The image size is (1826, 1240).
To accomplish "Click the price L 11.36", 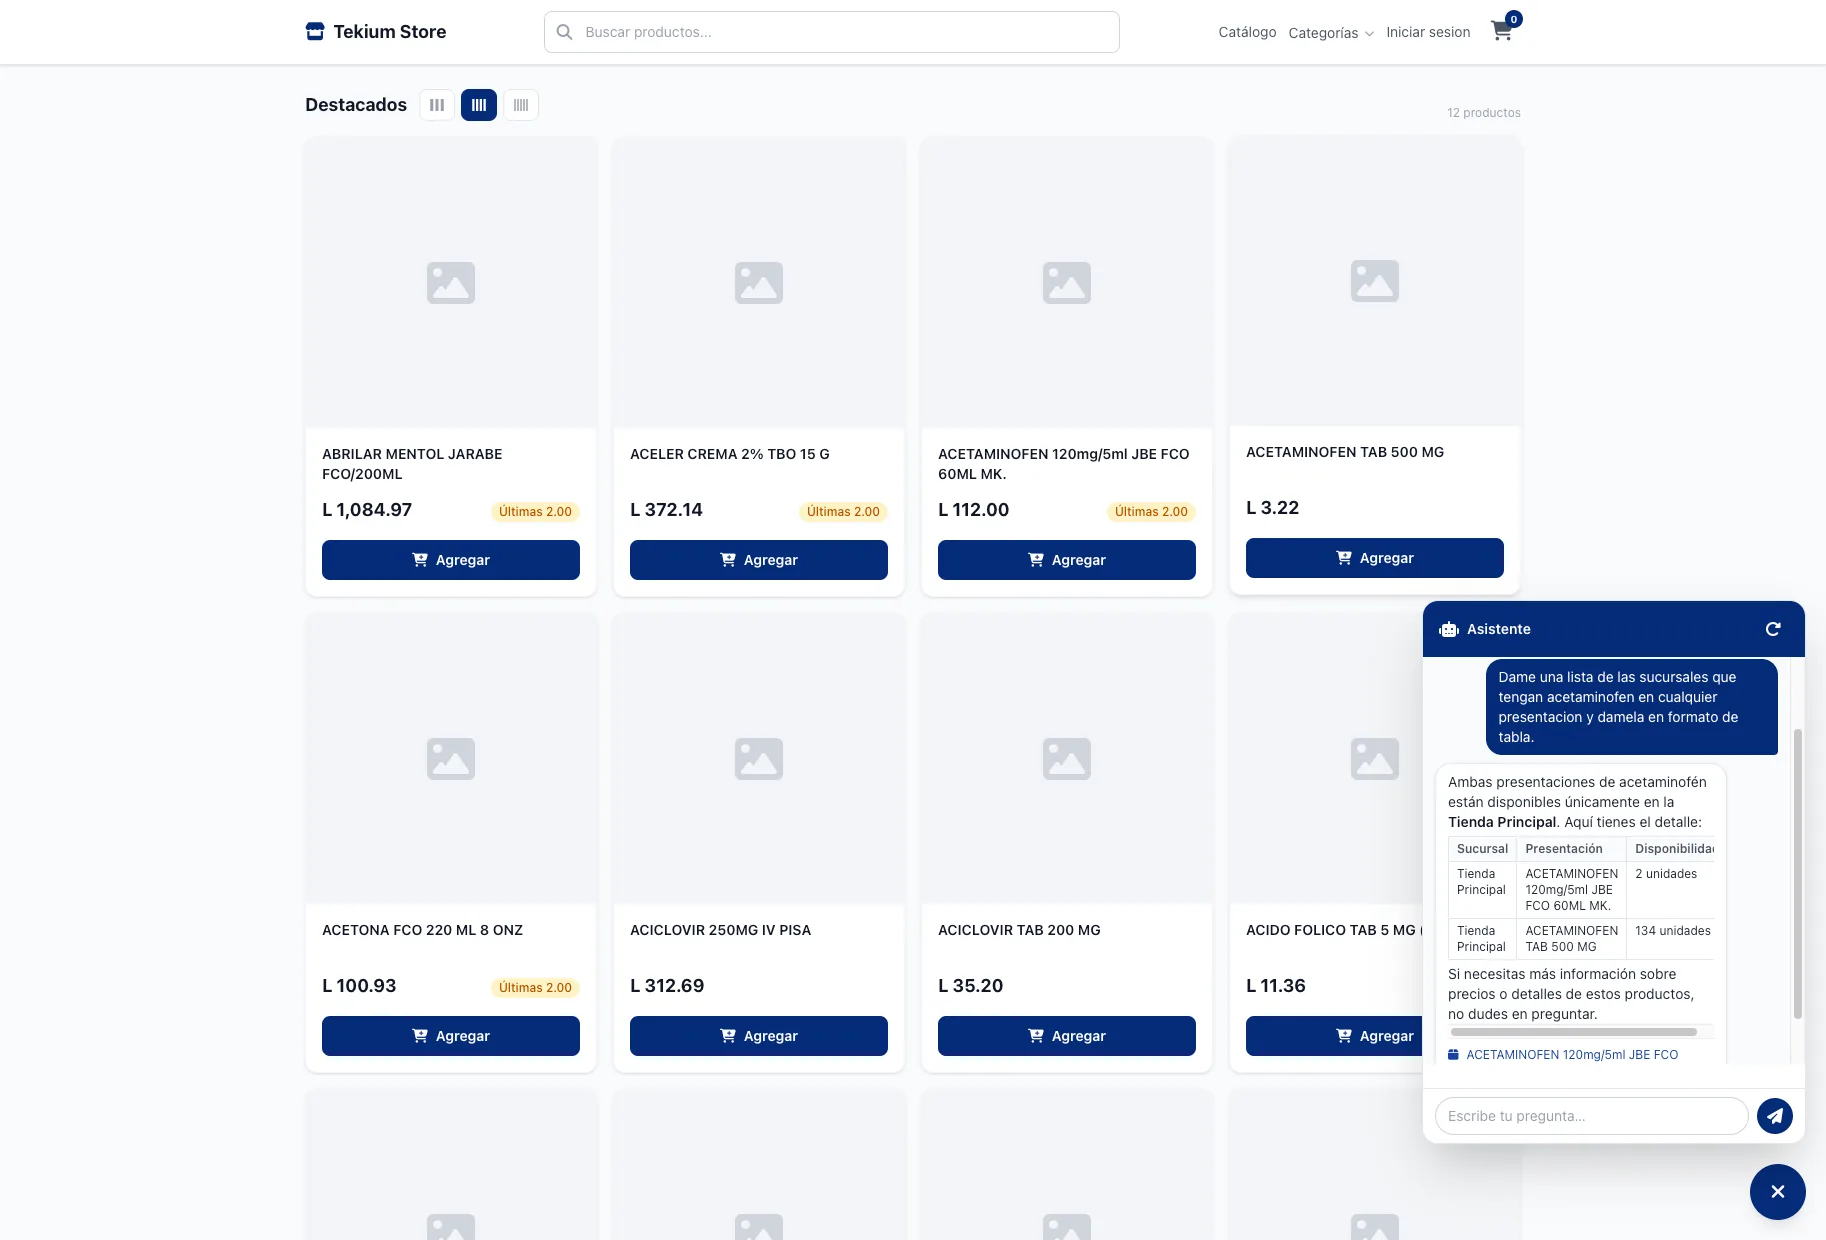I will tap(1276, 986).
